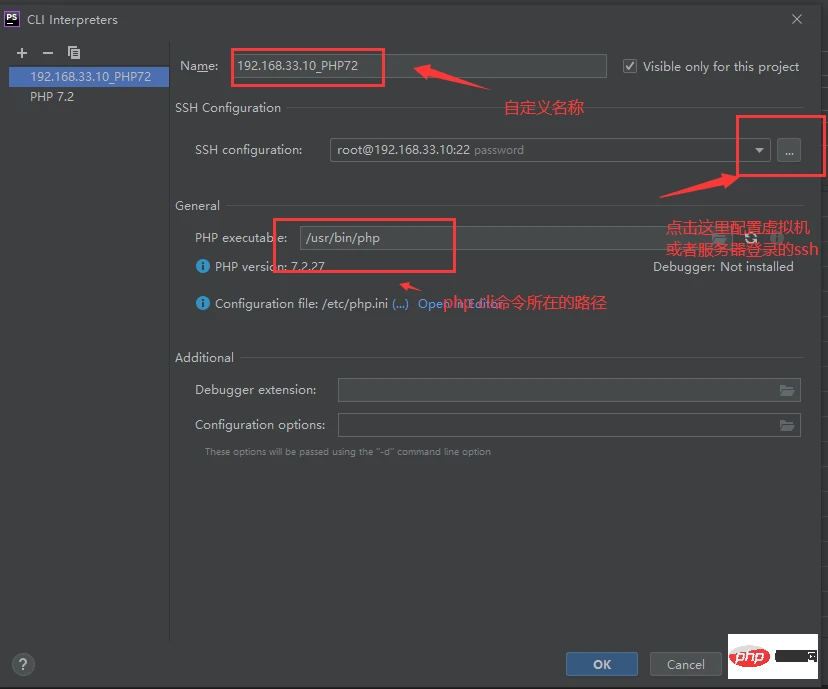Browse Configuration options via folder icon
This screenshot has height=689, width=828.
(787, 425)
